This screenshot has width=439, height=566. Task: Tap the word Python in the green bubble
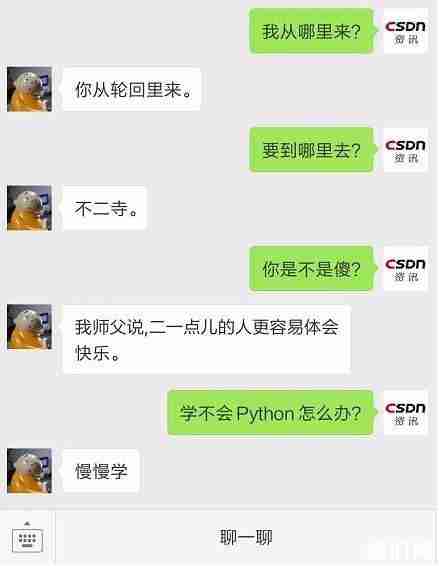[x=265, y=414]
